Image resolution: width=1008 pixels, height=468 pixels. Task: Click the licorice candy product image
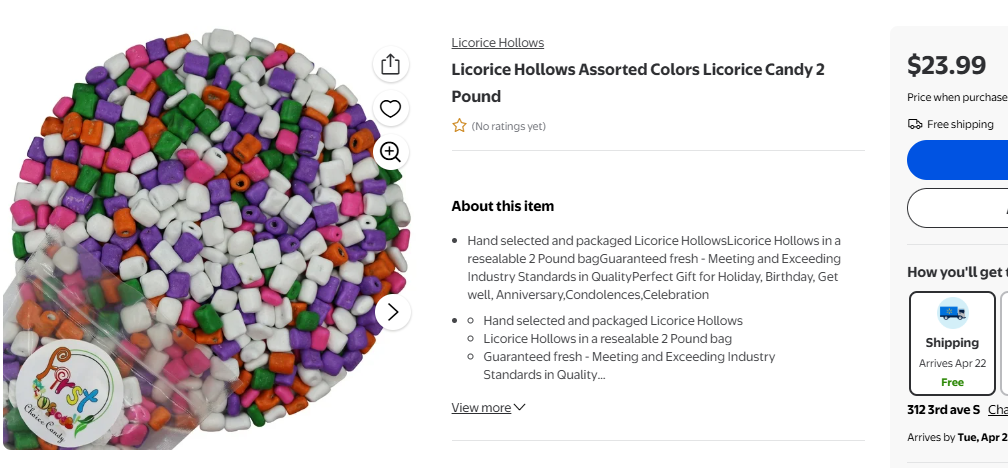pos(200,240)
